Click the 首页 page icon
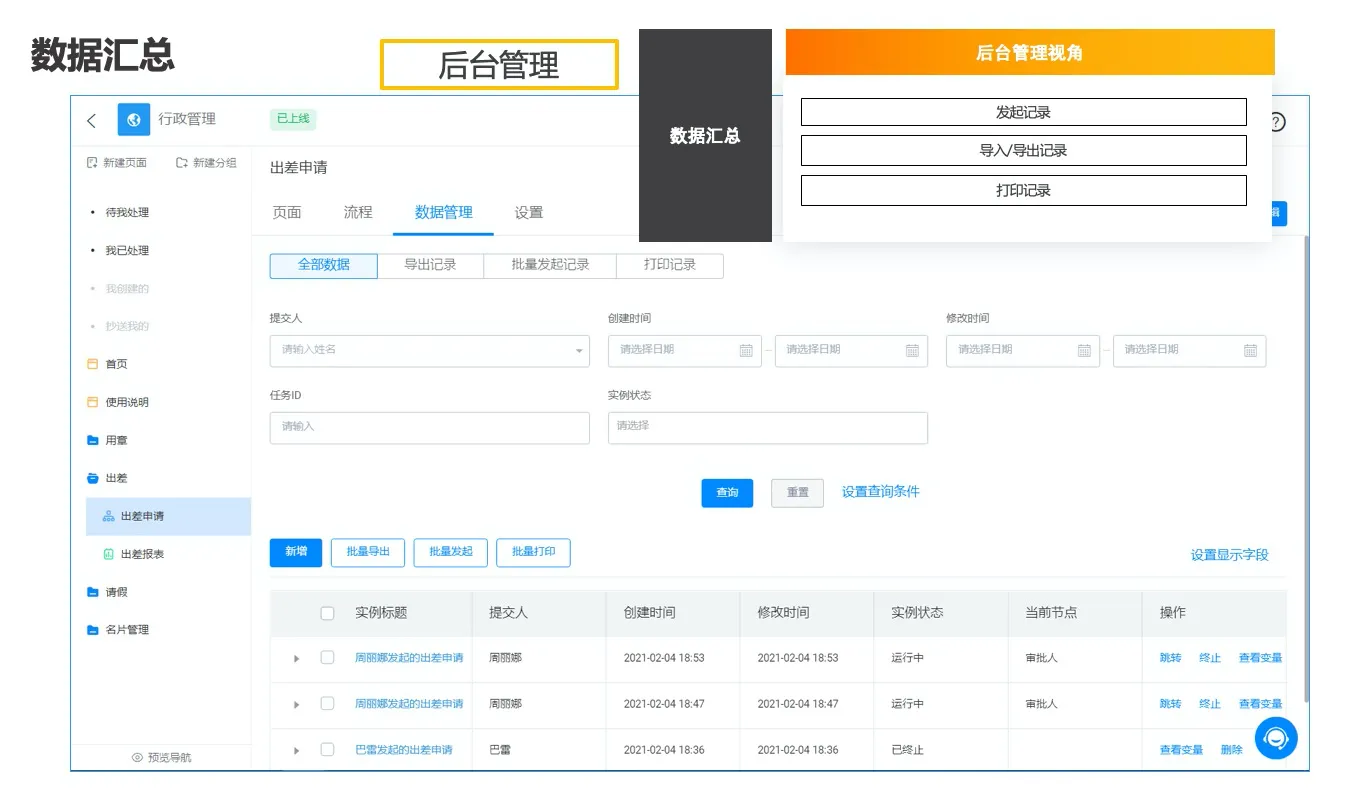The width and height of the screenshot is (1359, 788). [x=93, y=364]
